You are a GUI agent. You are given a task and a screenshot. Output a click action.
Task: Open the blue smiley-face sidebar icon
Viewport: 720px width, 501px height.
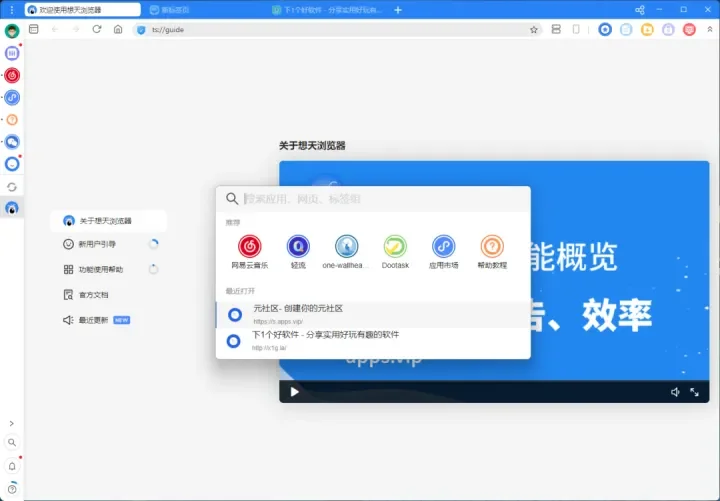(12, 164)
